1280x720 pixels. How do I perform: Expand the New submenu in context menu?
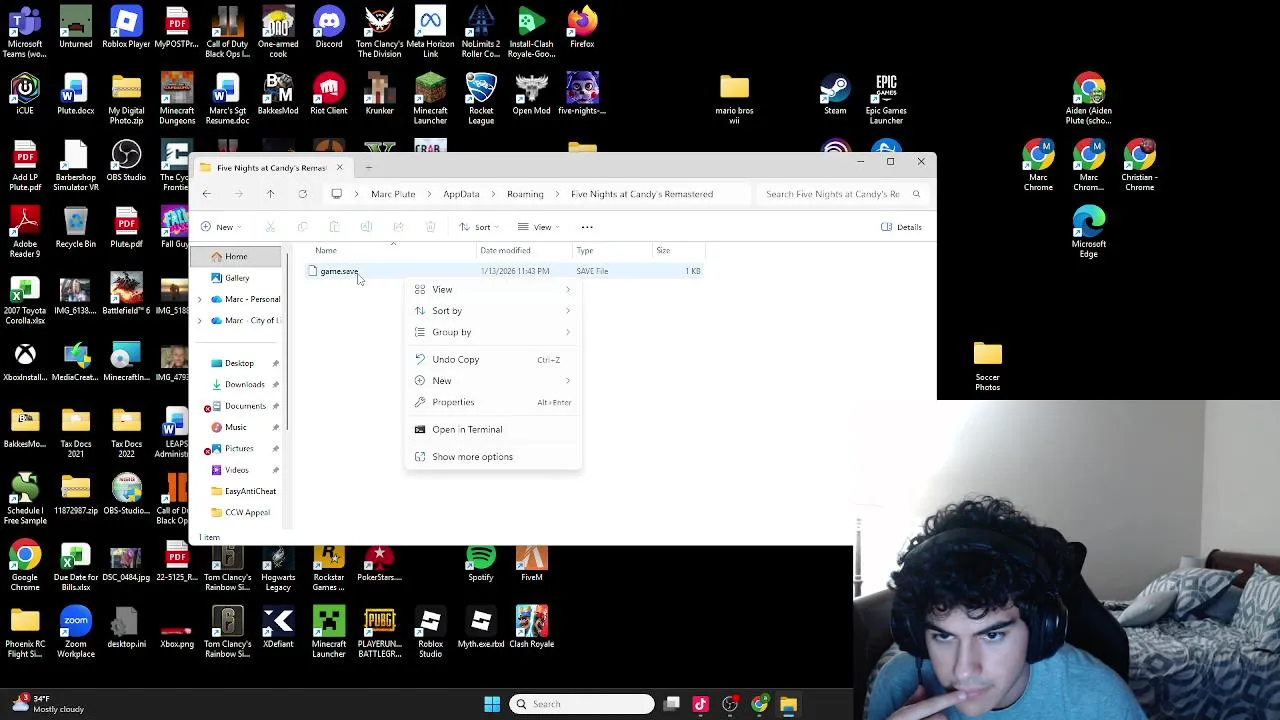click(x=493, y=381)
